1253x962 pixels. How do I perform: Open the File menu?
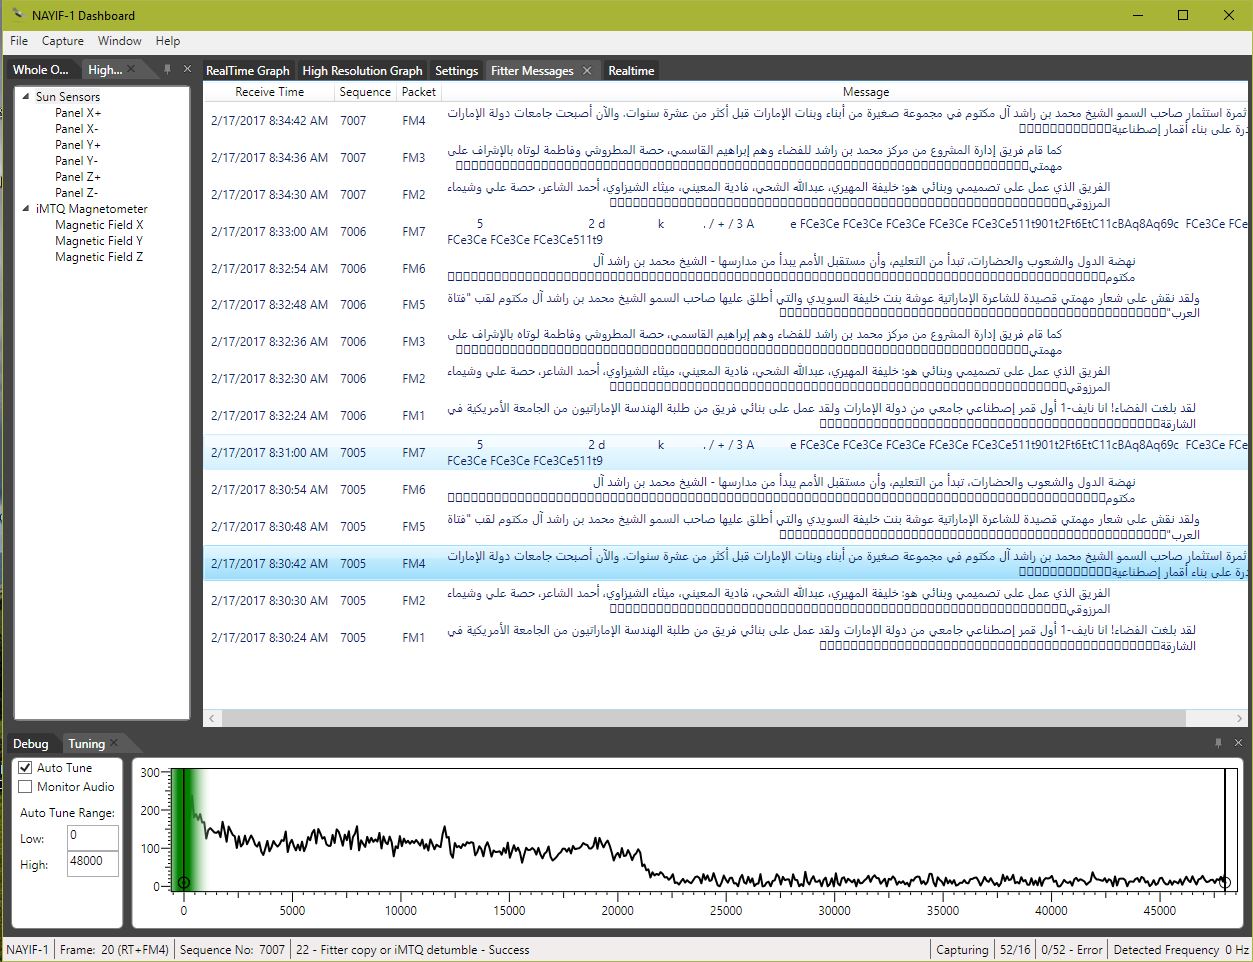(19, 41)
